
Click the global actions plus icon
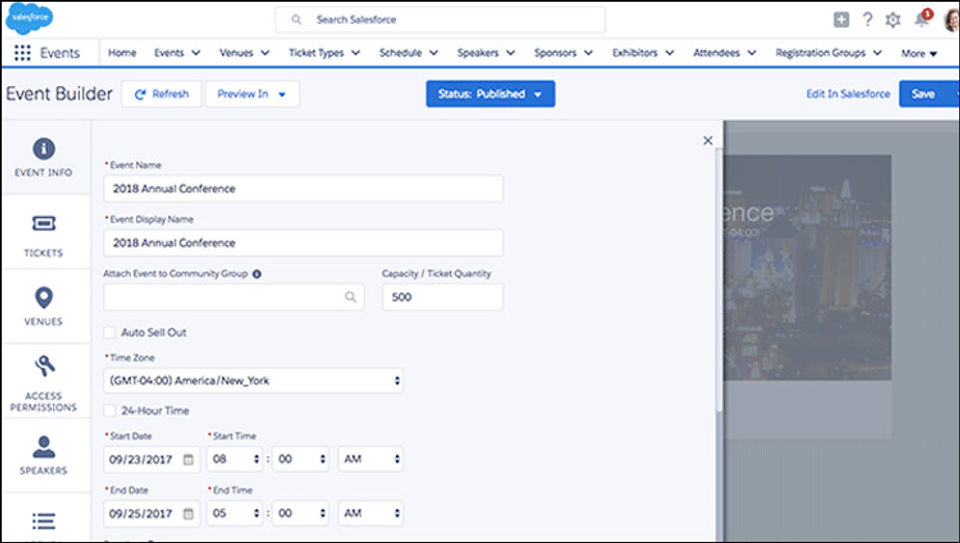point(841,20)
